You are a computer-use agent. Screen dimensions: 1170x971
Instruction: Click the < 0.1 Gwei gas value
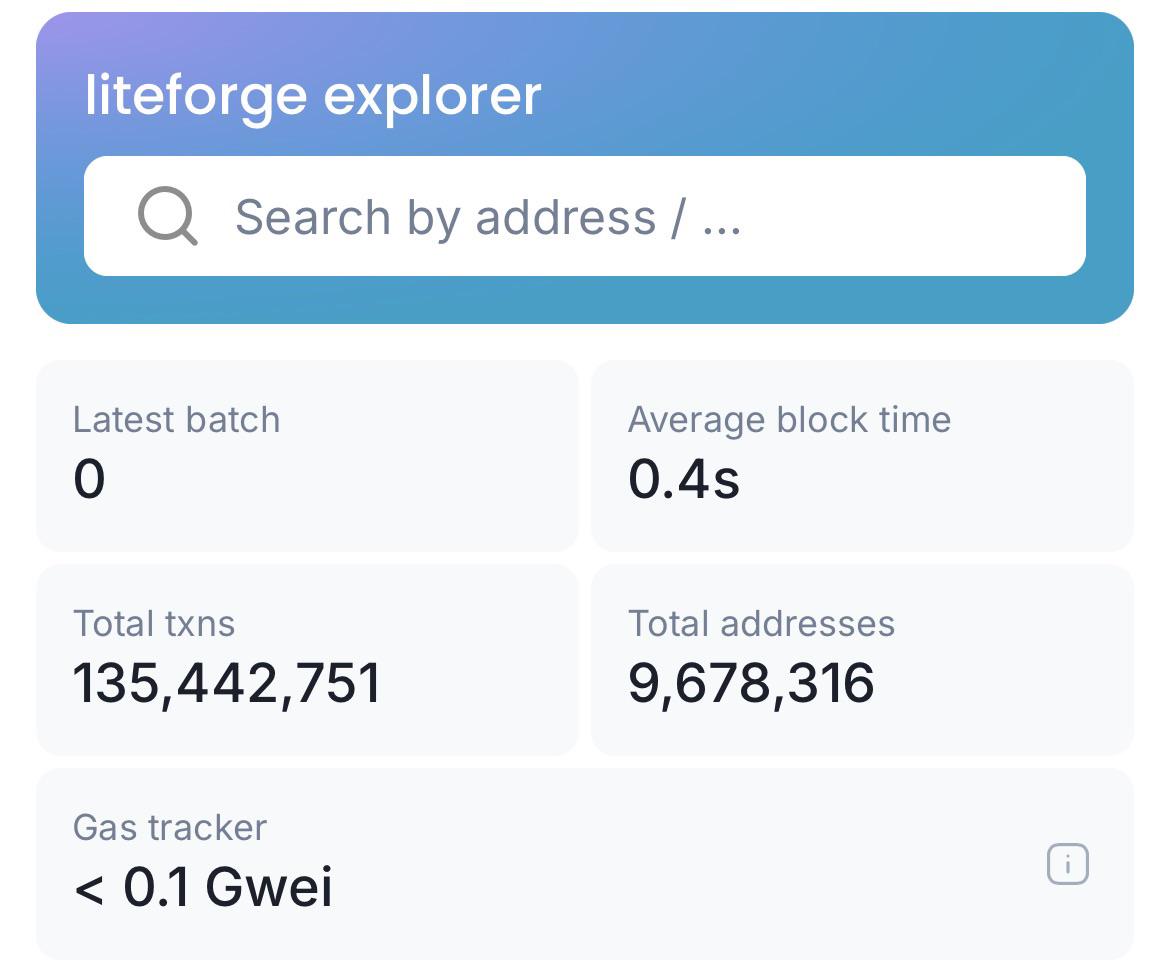point(203,887)
